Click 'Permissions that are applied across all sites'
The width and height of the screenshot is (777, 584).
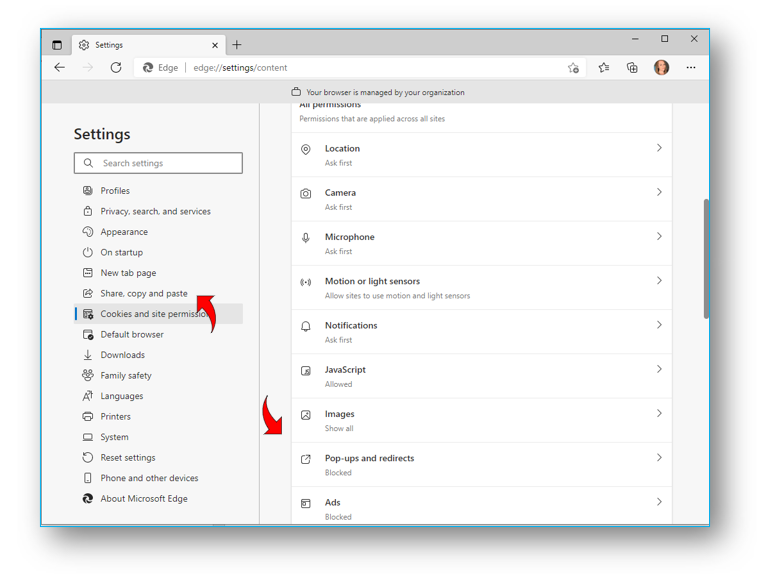[x=372, y=119]
